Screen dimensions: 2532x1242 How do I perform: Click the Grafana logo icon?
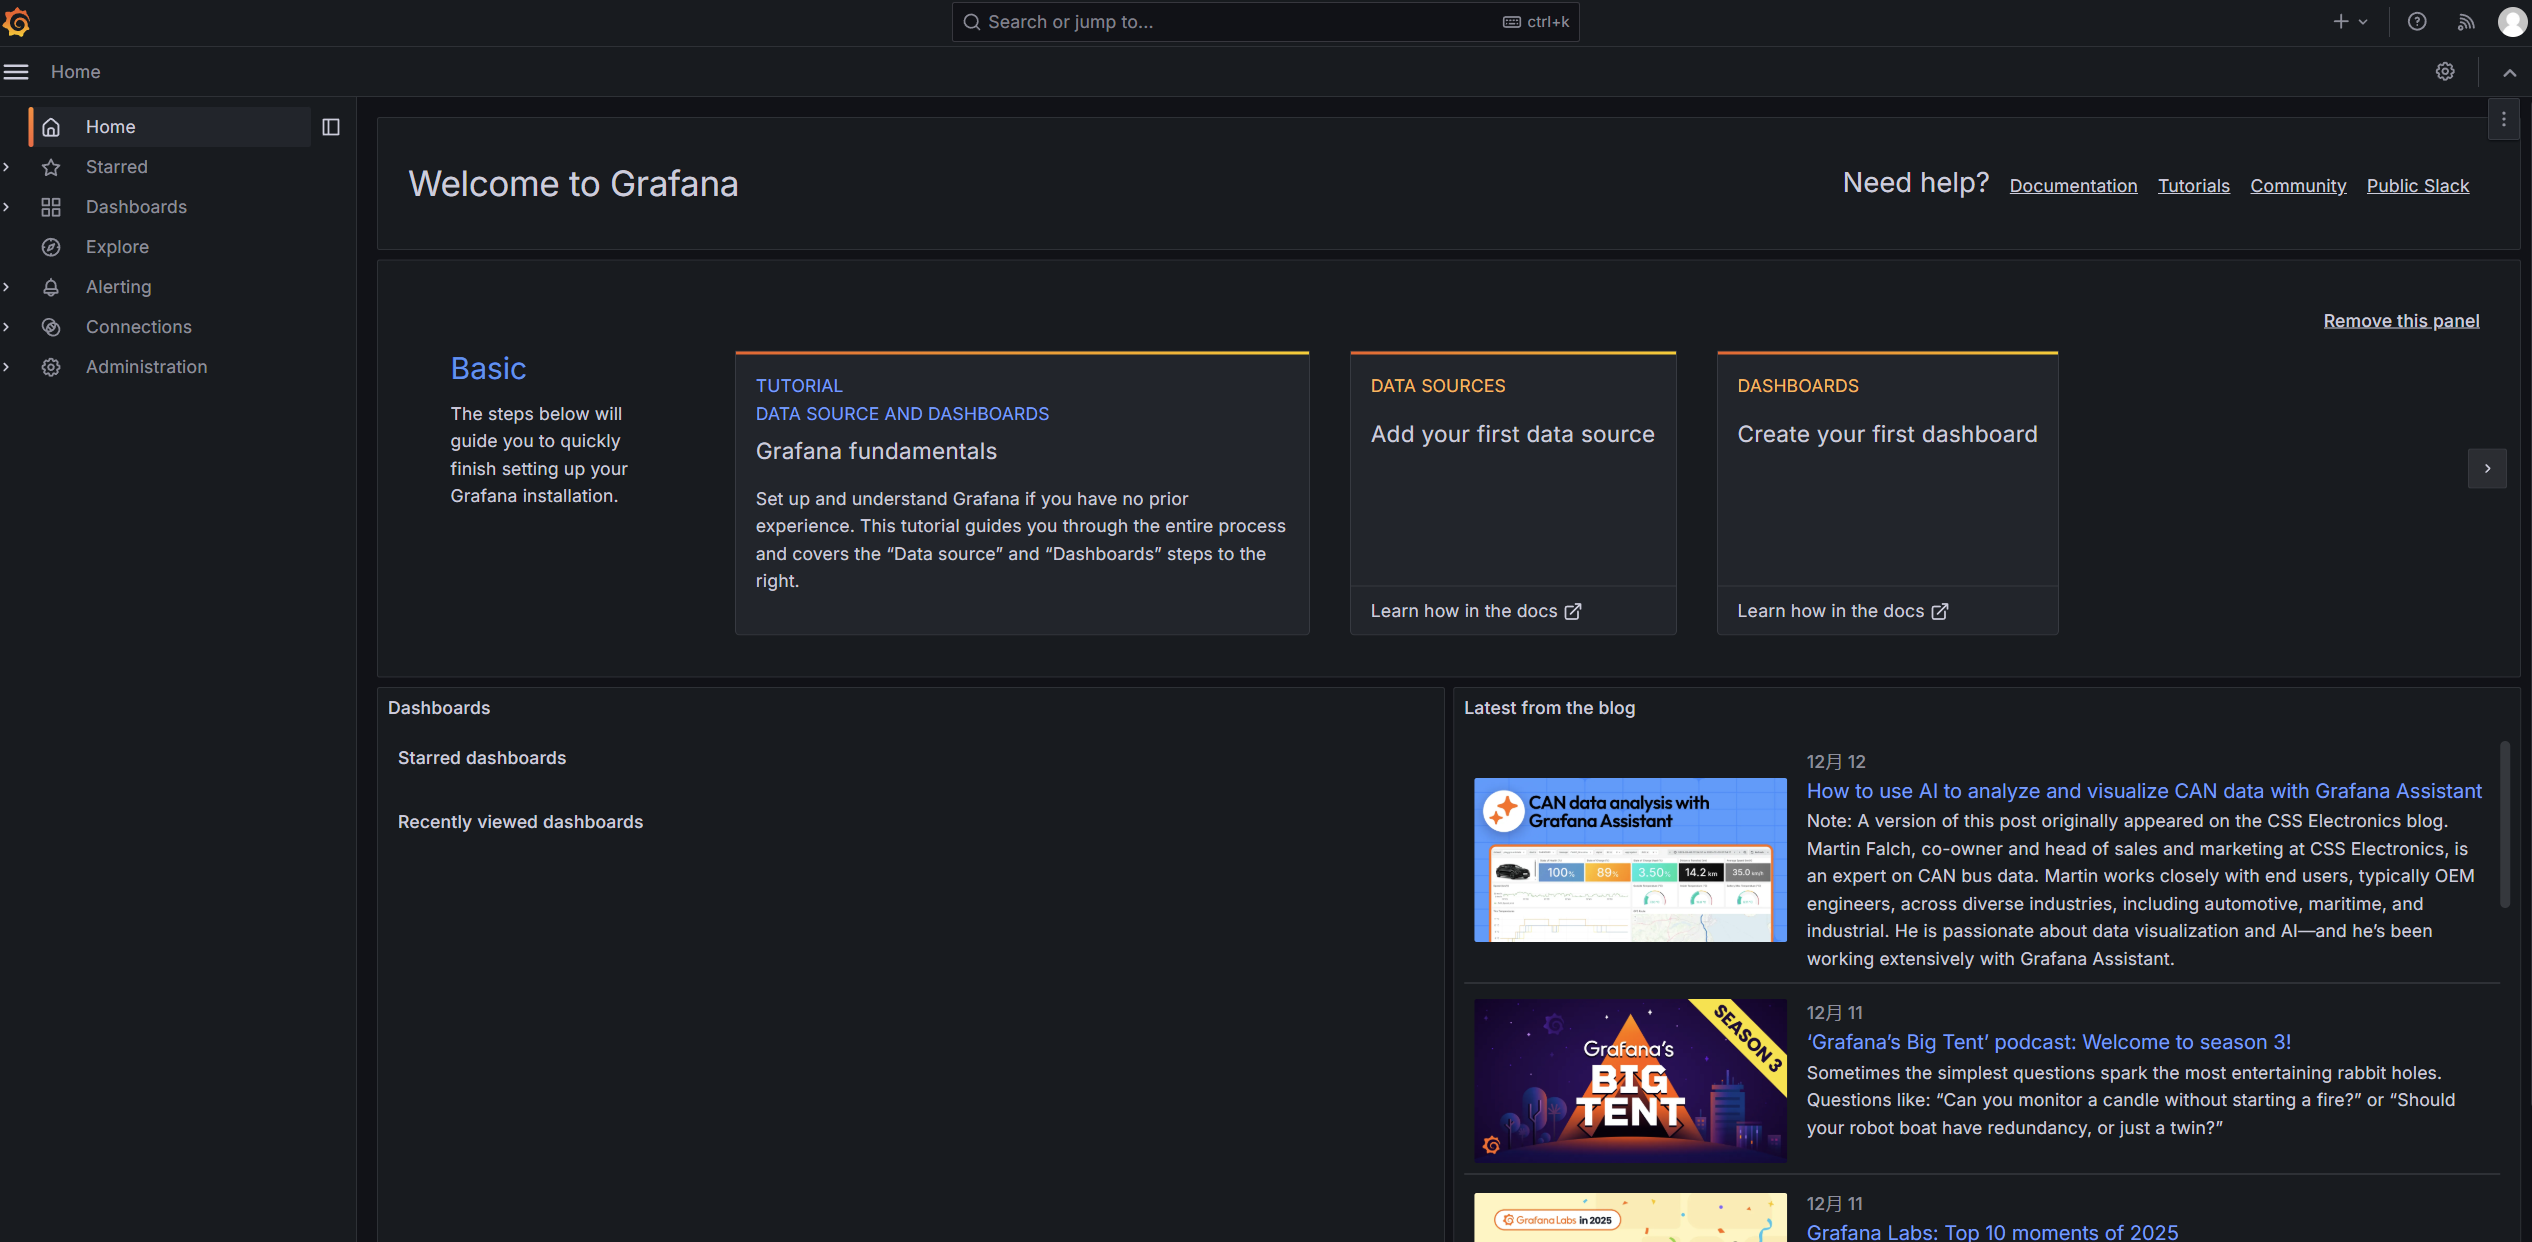point(17,22)
